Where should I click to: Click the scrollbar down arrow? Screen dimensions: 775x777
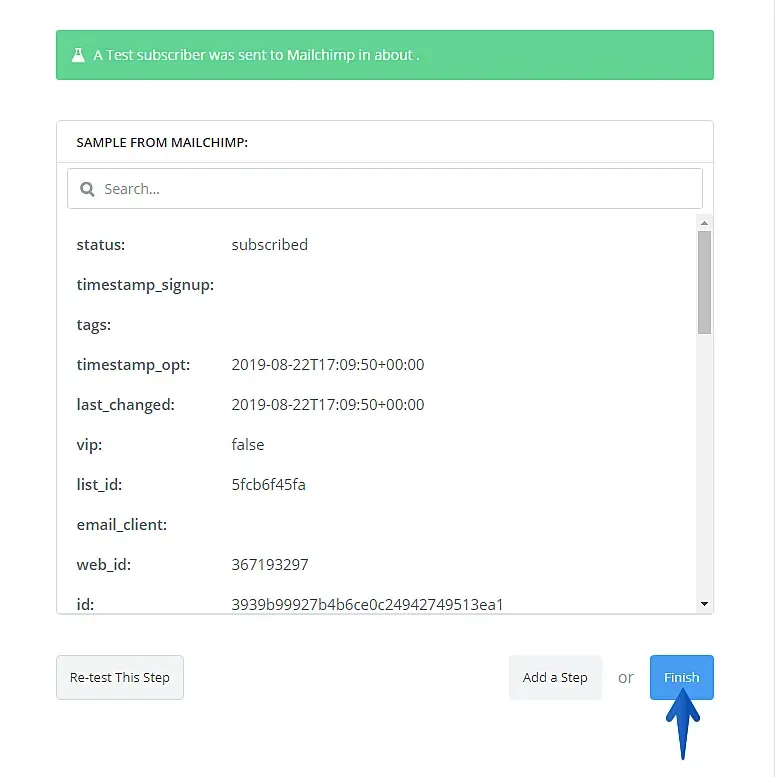(x=704, y=604)
